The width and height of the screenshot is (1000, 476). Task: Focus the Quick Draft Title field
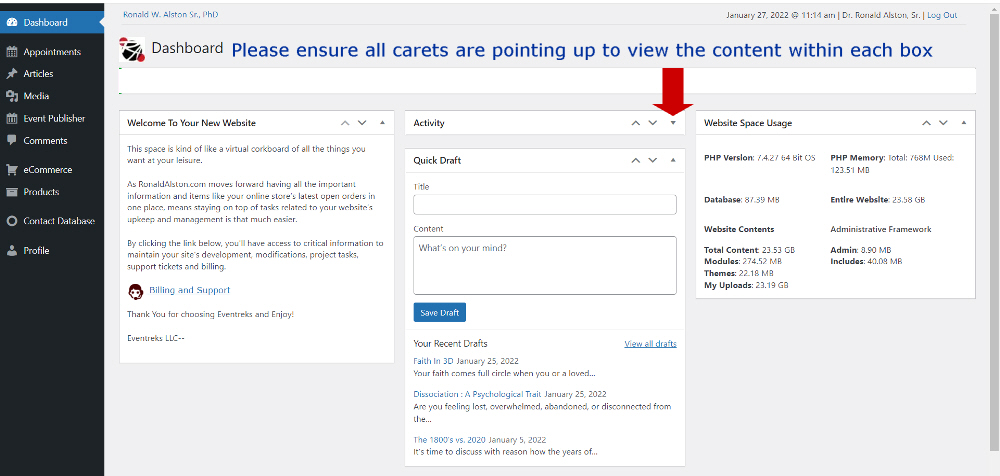coord(545,205)
